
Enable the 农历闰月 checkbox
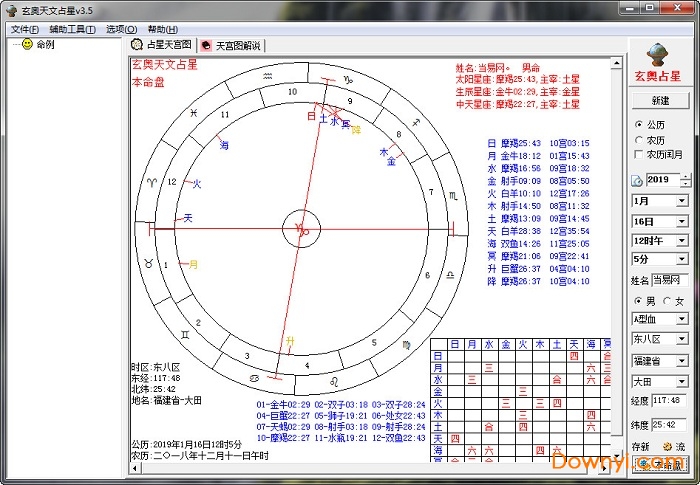[x=638, y=155]
